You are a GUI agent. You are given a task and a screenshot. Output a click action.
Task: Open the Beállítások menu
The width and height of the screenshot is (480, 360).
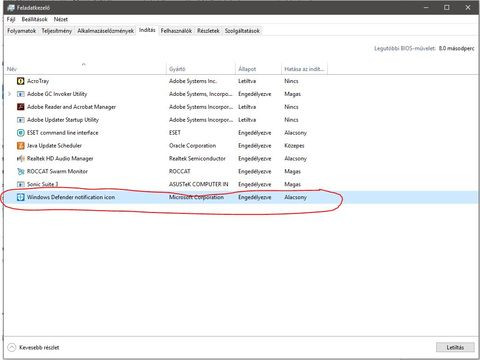34,19
